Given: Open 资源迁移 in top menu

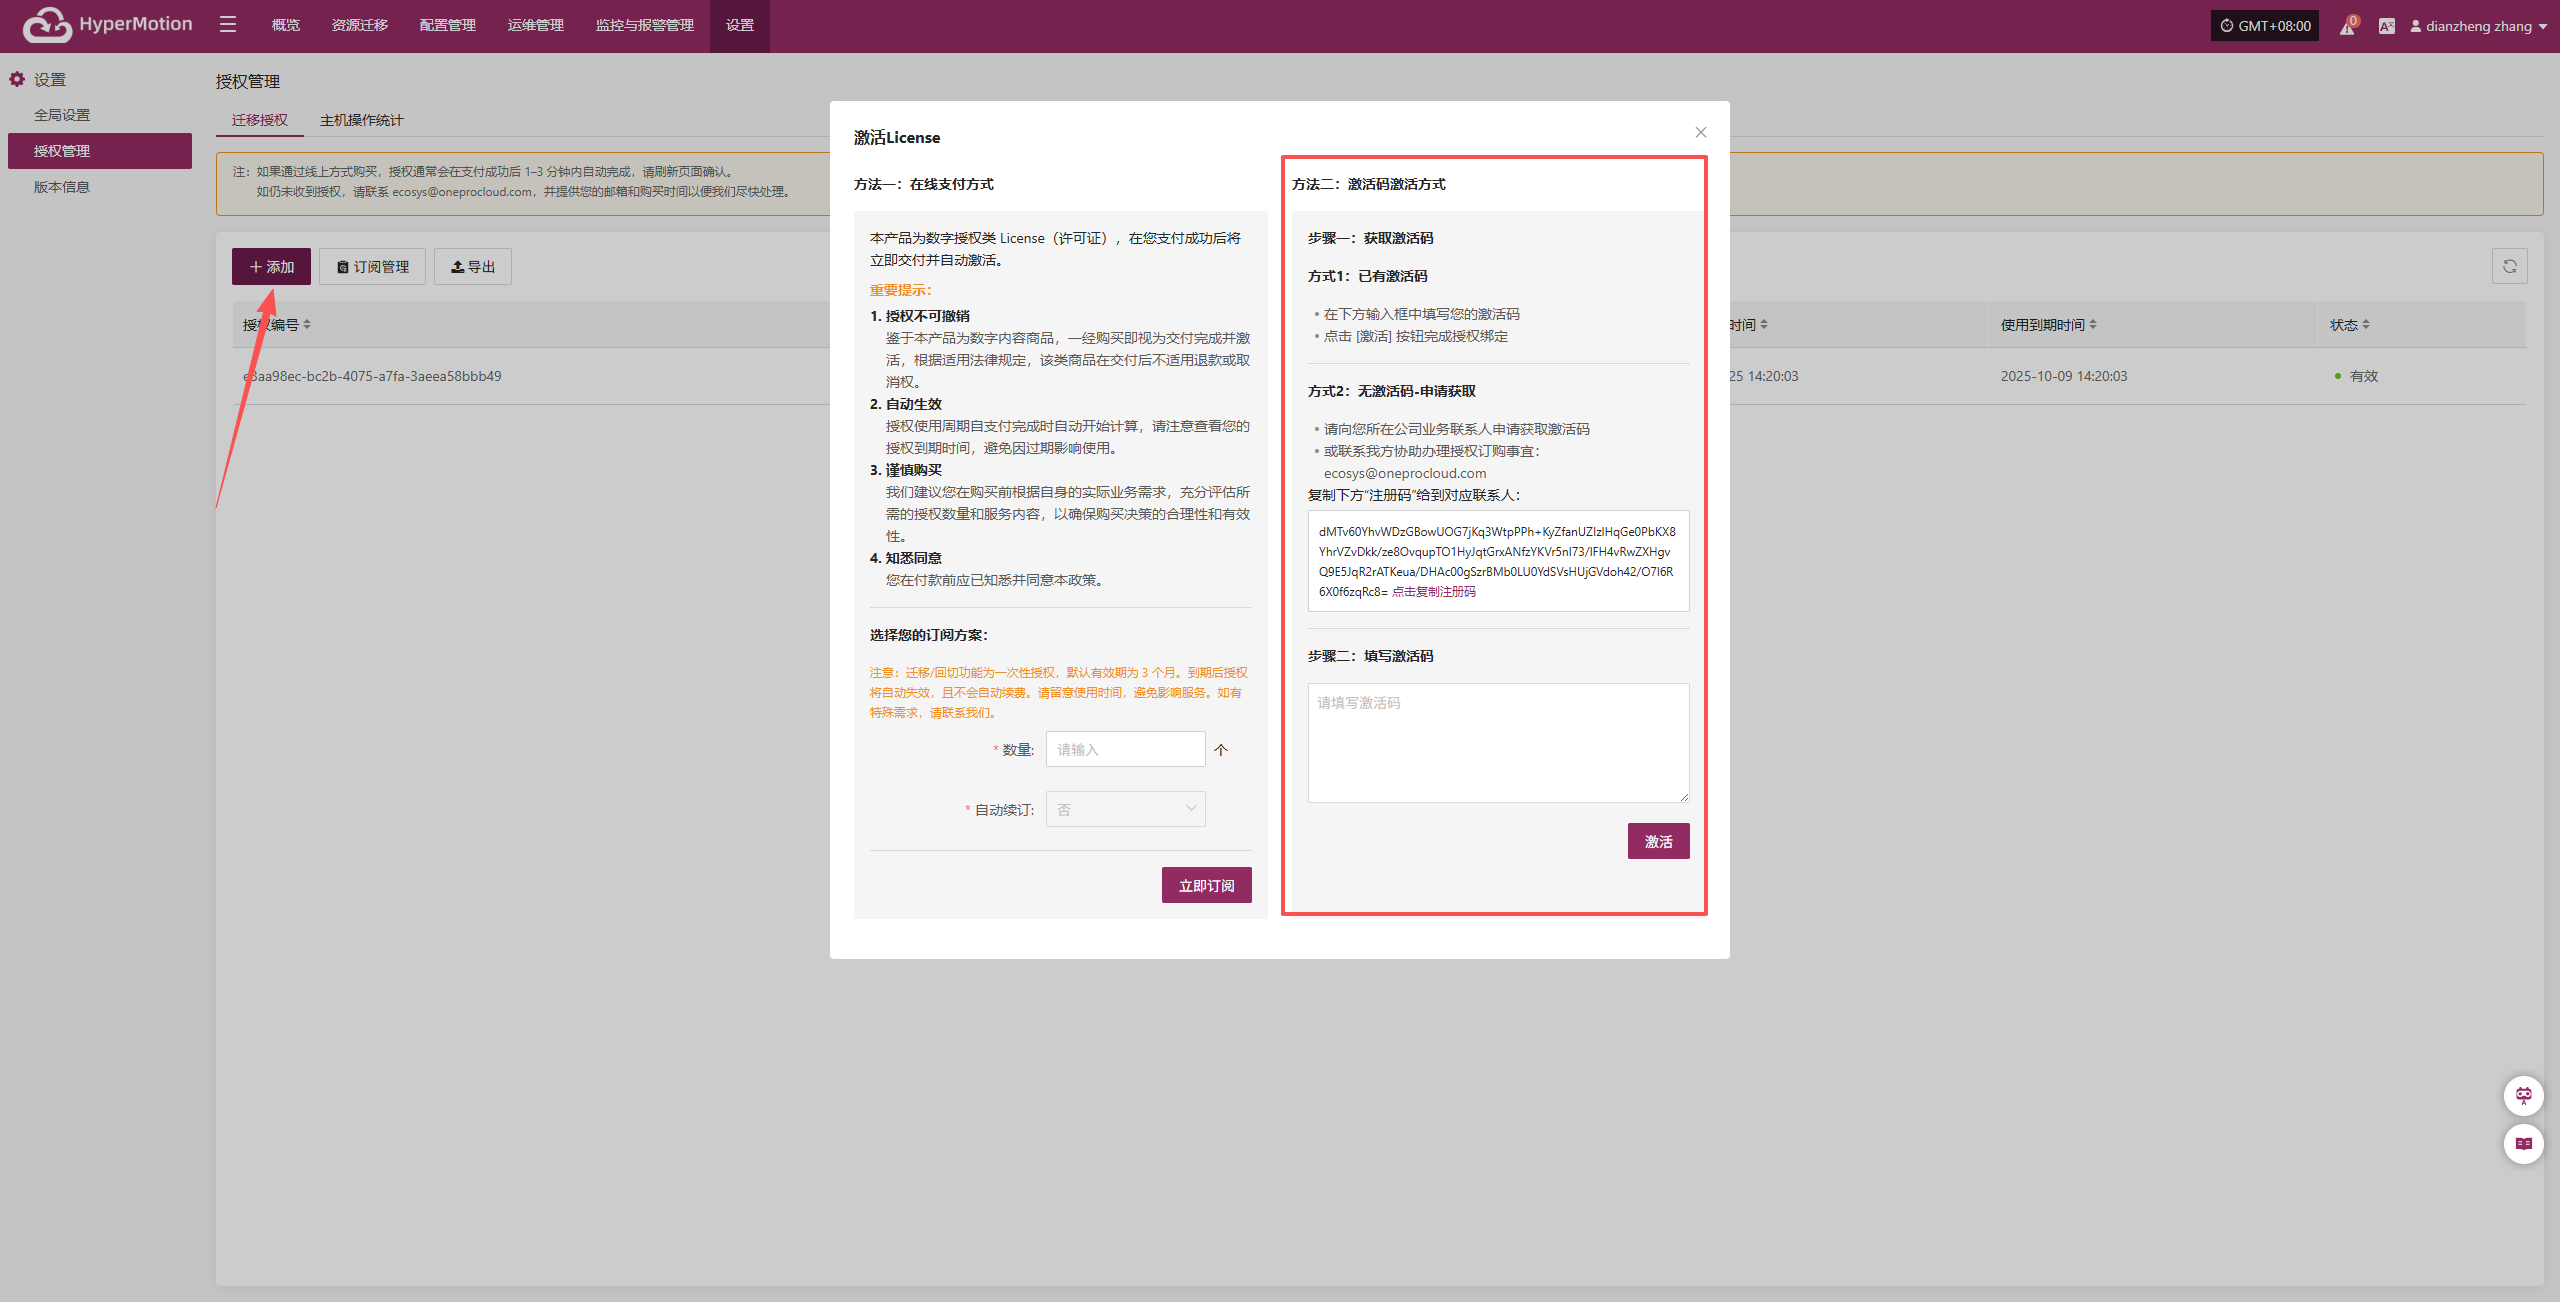Looking at the screenshot, I should pyautogui.click(x=359, y=25).
